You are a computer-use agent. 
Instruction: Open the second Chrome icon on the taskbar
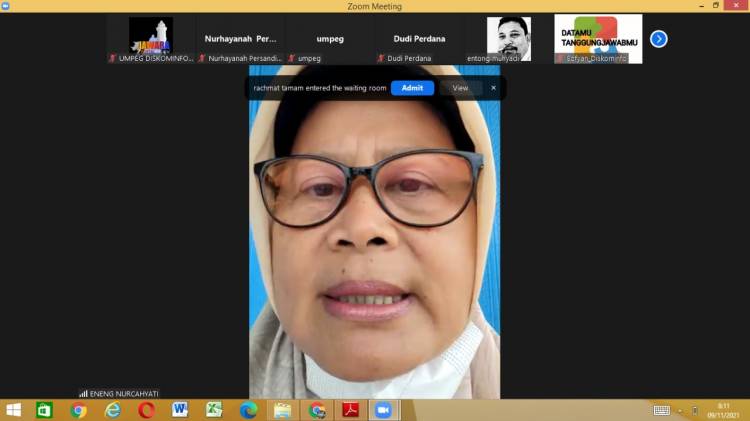317,410
